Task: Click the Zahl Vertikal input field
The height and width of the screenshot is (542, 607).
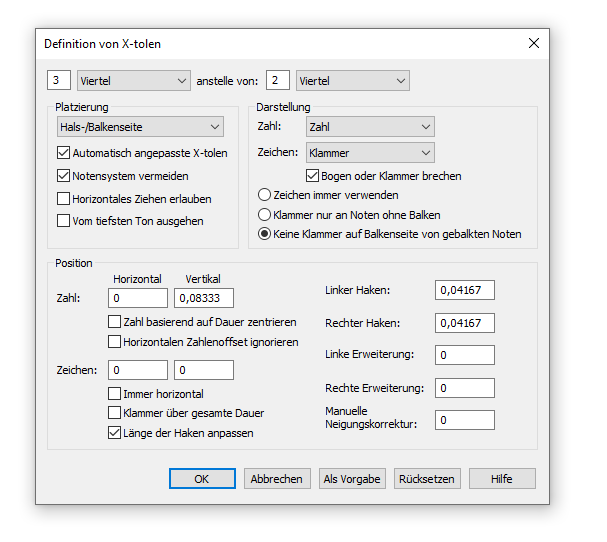Action: pos(204,298)
